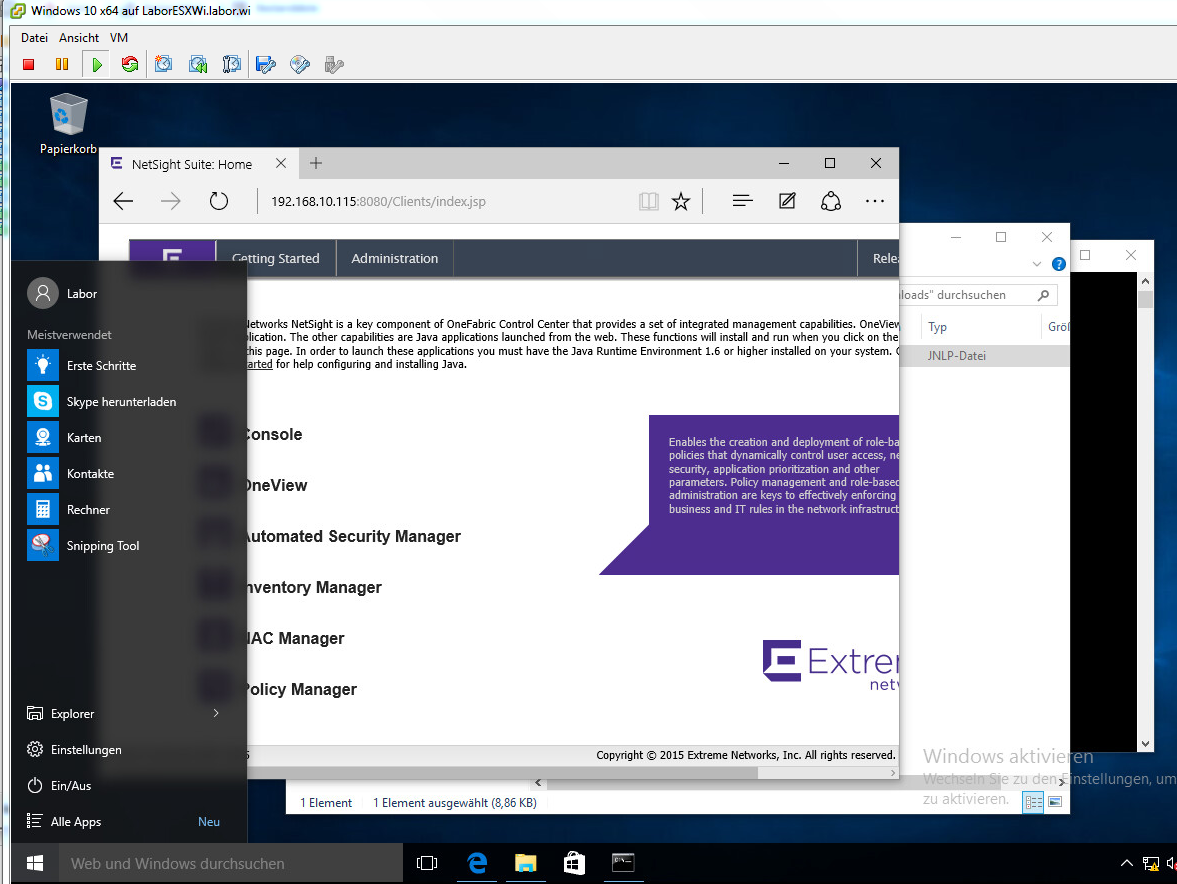The width and height of the screenshot is (1177, 884).
Task: Launch NAC Manager
Action: click(295, 639)
